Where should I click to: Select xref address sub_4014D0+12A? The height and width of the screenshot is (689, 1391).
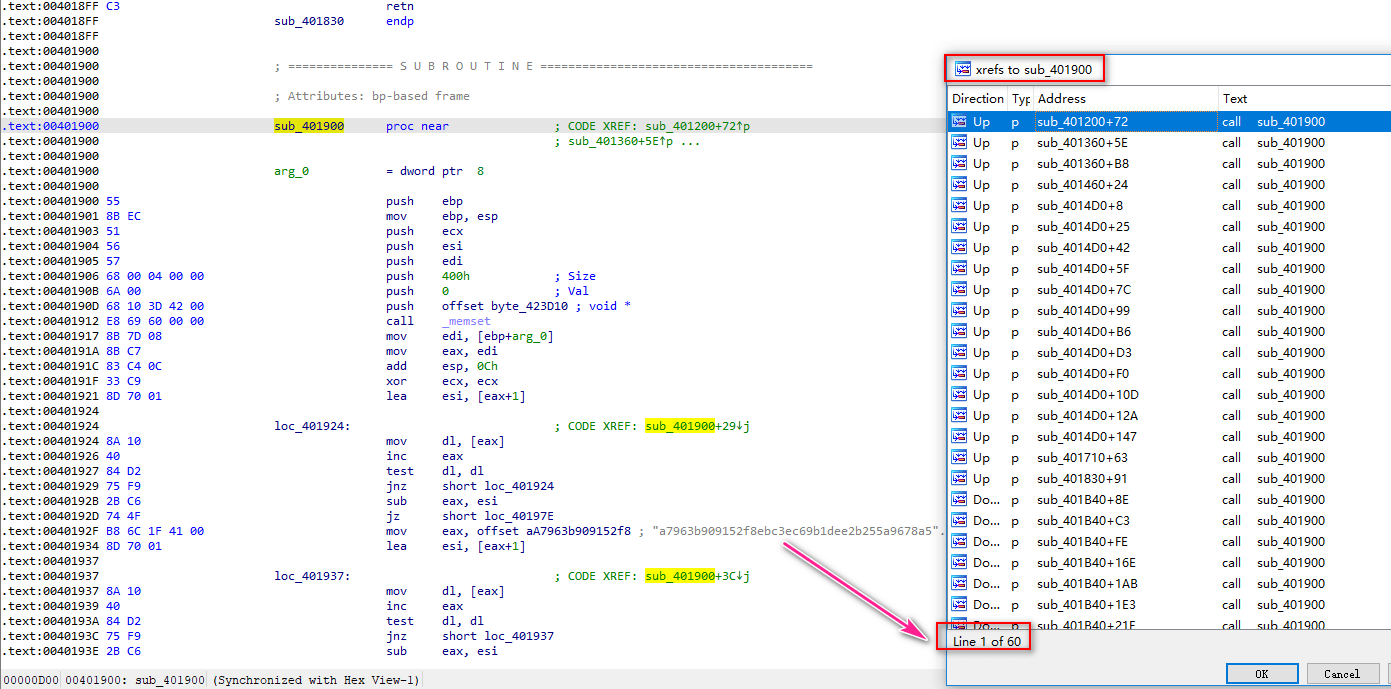click(x=1087, y=415)
